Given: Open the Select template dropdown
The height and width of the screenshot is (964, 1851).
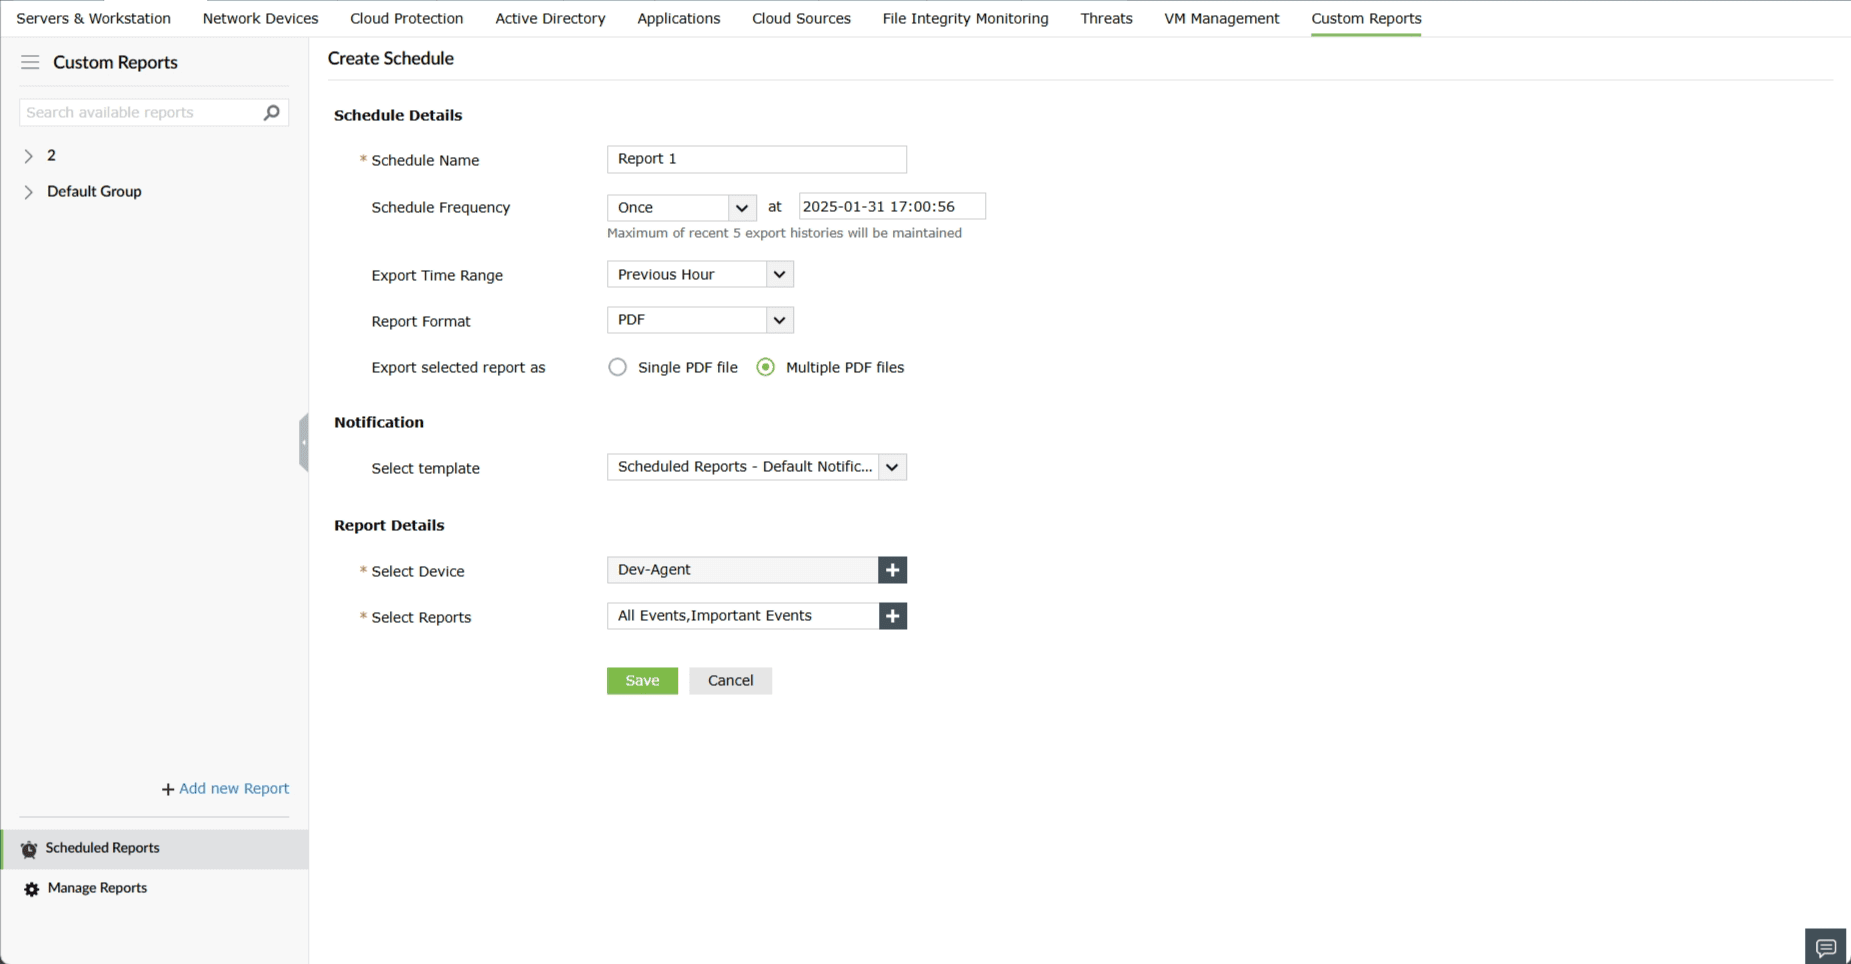Looking at the screenshot, I should (757, 467).
